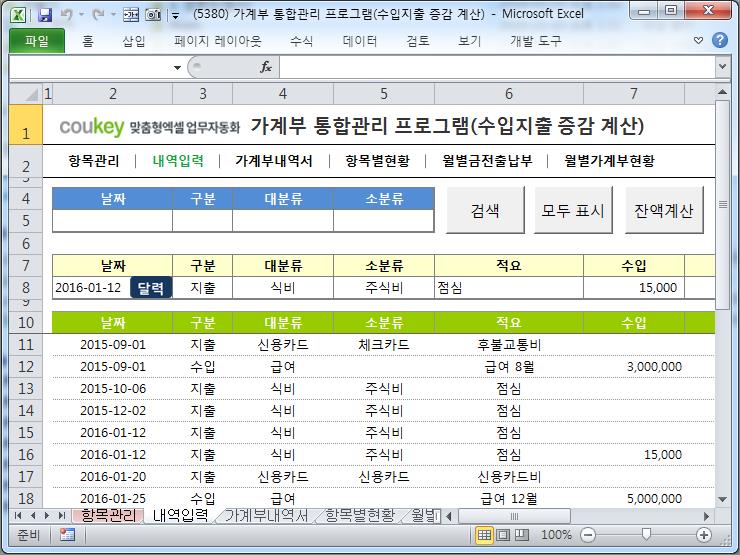The height and width of the screenshot is (555, 740).
Task: Expand the Name Box dropdown
Action: coord(177,67)
